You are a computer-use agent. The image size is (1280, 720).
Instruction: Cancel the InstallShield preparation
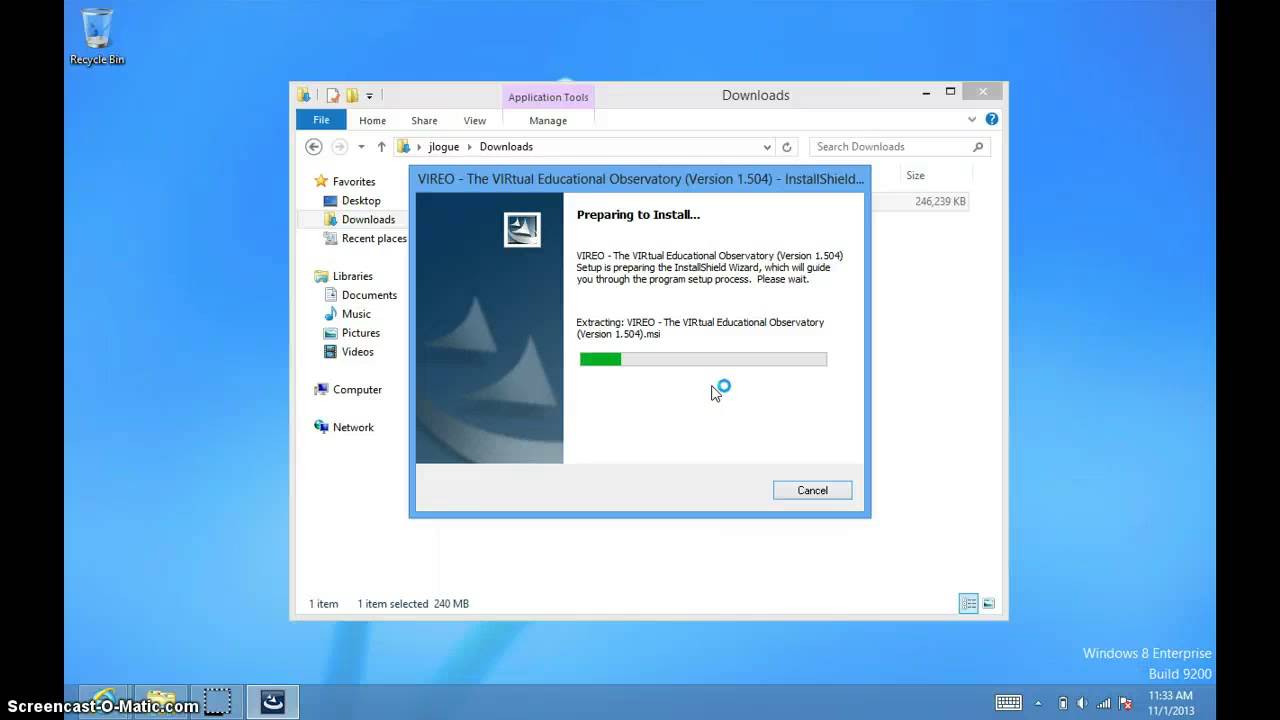[812, 491]
